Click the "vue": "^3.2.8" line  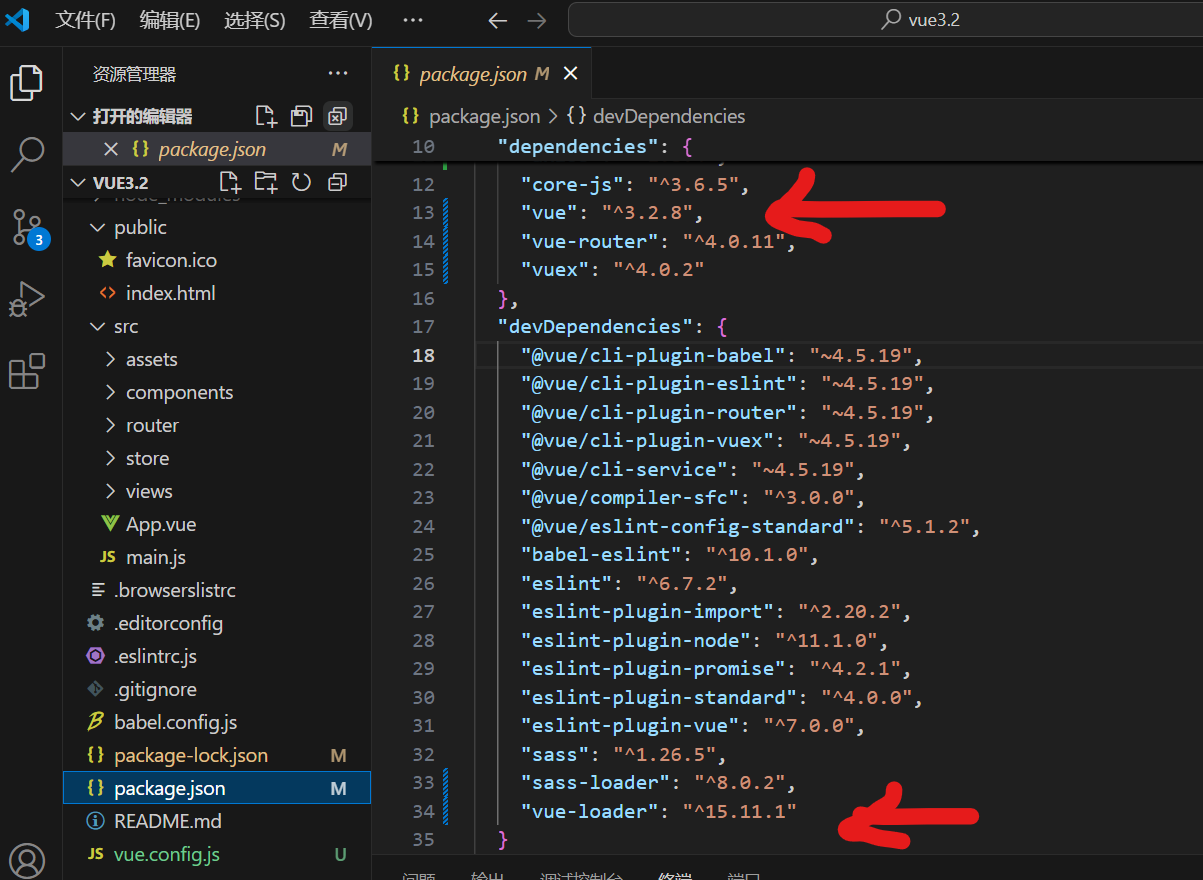[x=612, y=212]
